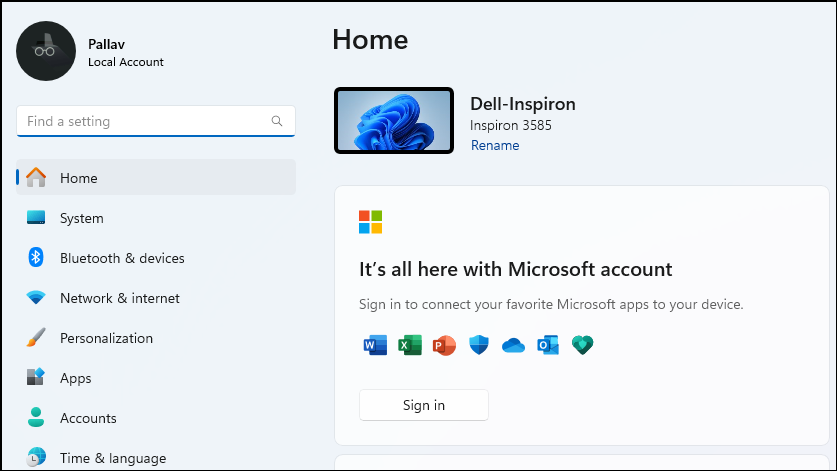Click the Family Safety heart icon
Viewport: 837px width, 471px height.
click(582, 345)
